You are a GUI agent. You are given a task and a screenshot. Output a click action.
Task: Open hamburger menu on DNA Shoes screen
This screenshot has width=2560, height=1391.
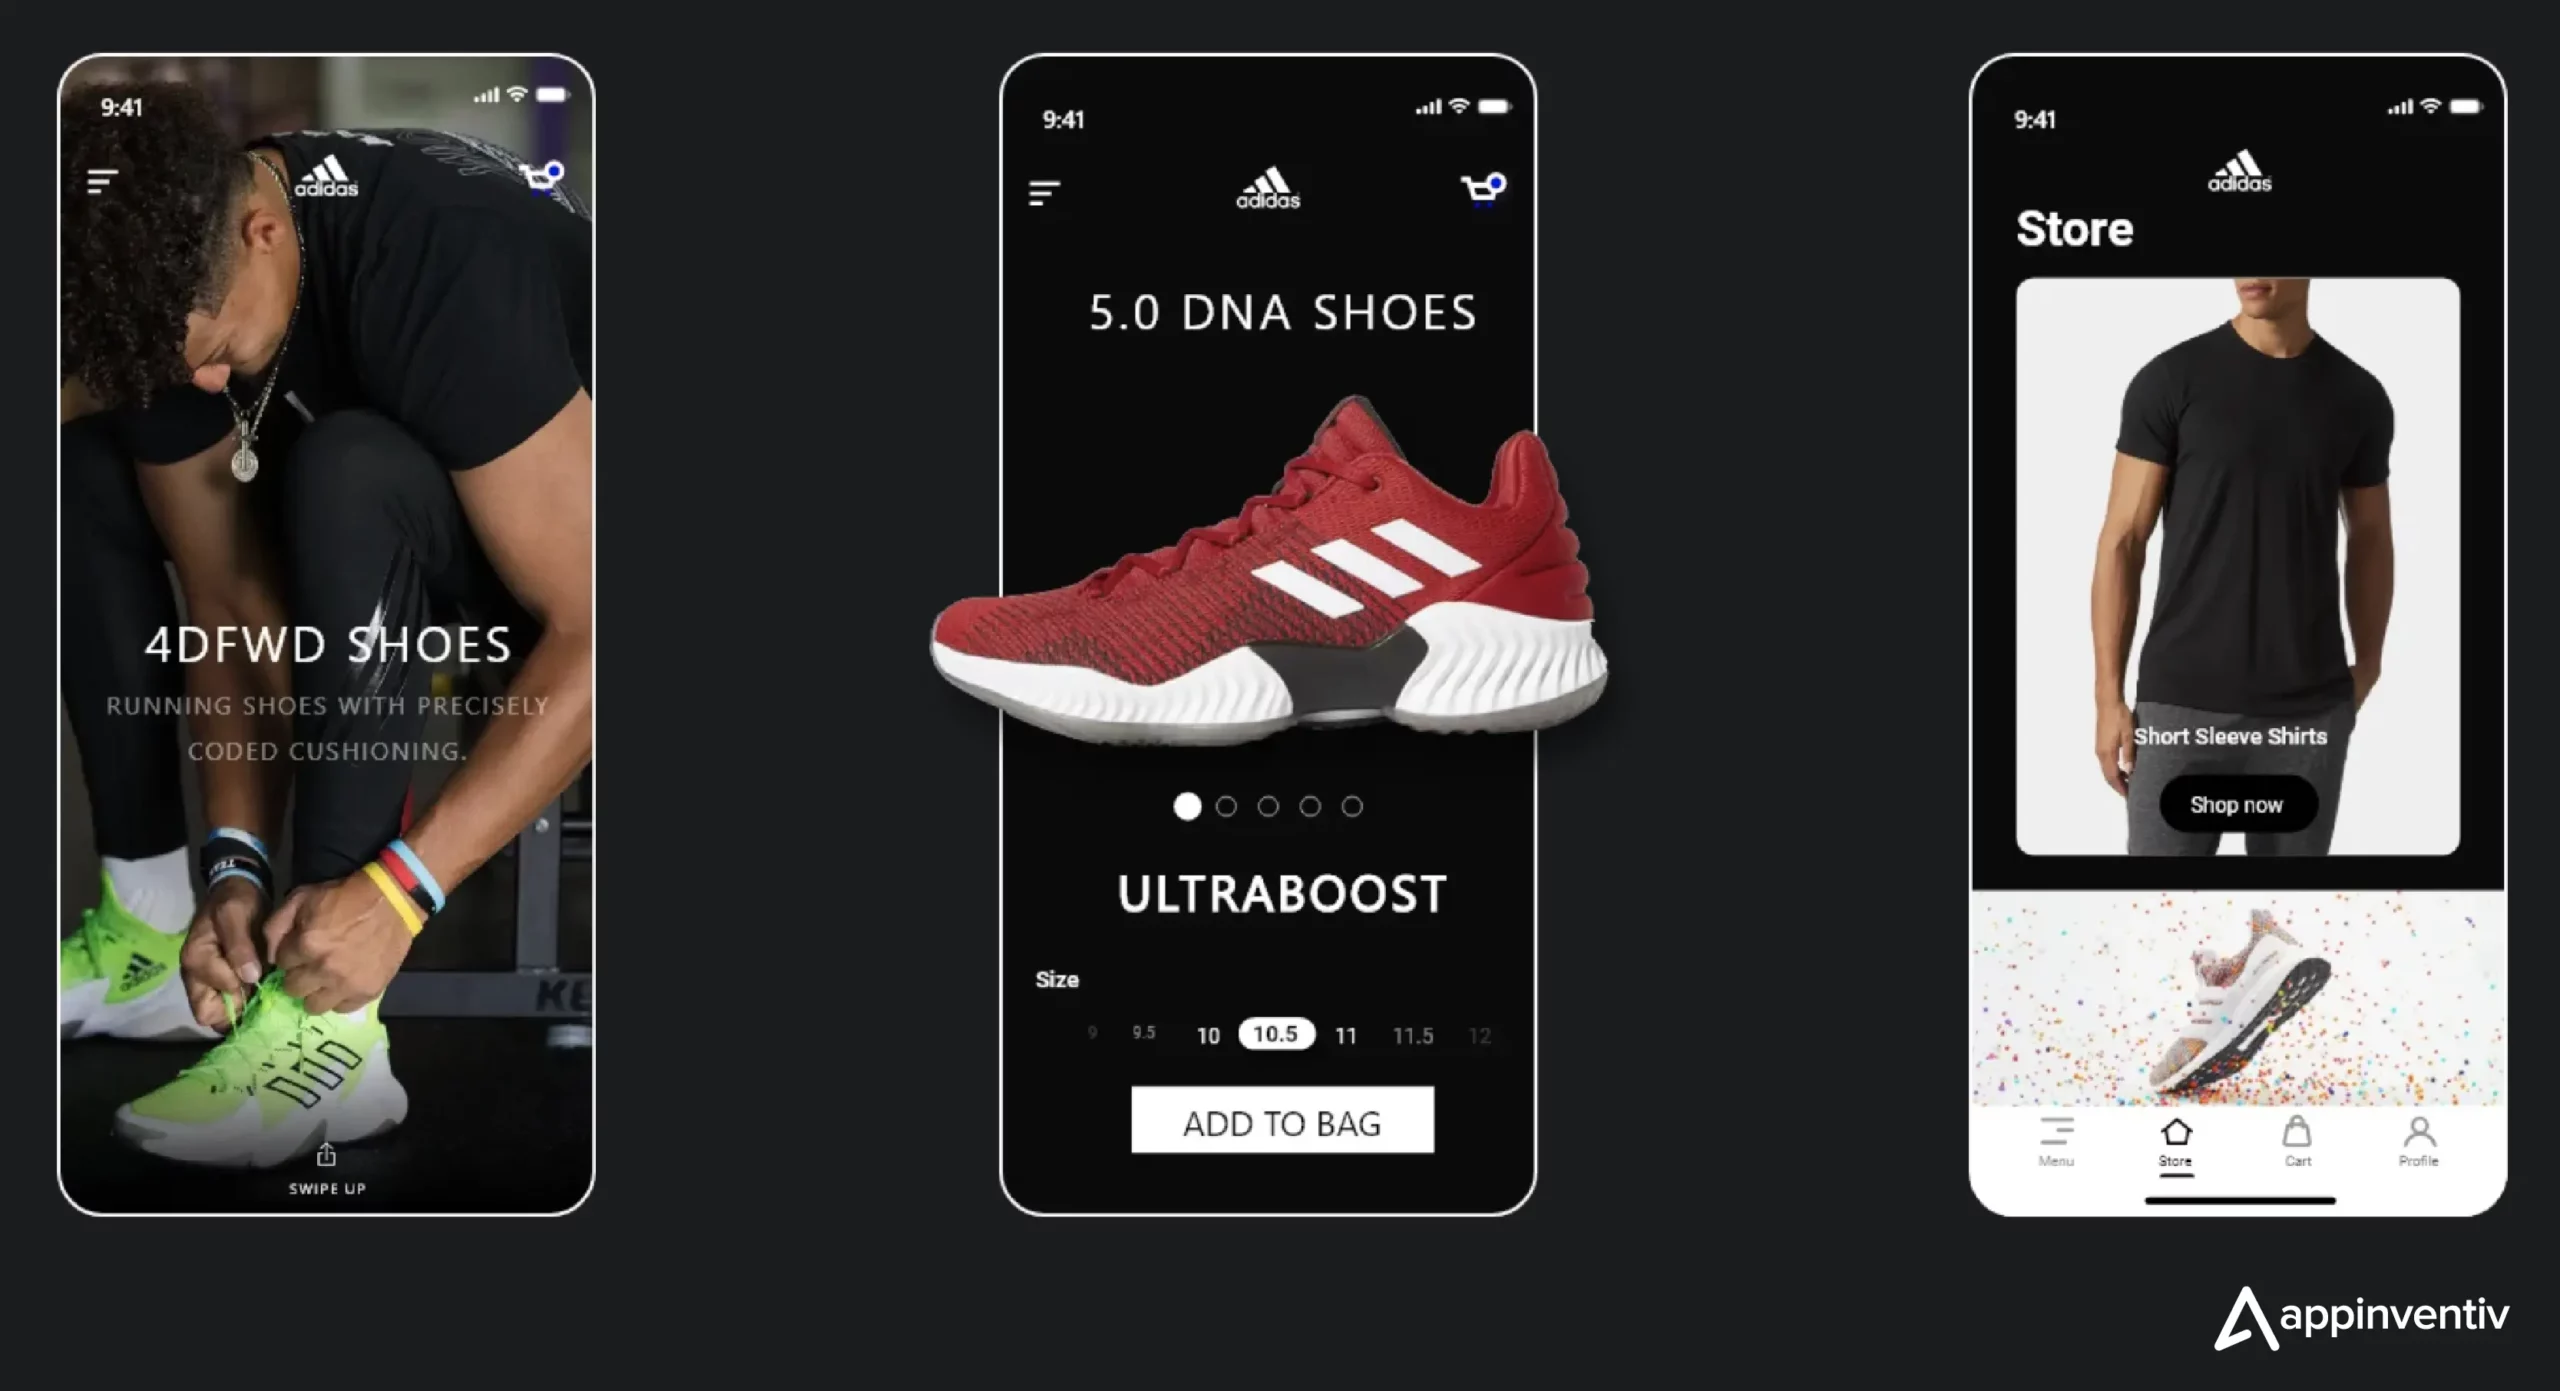[x=1044, y=193]
